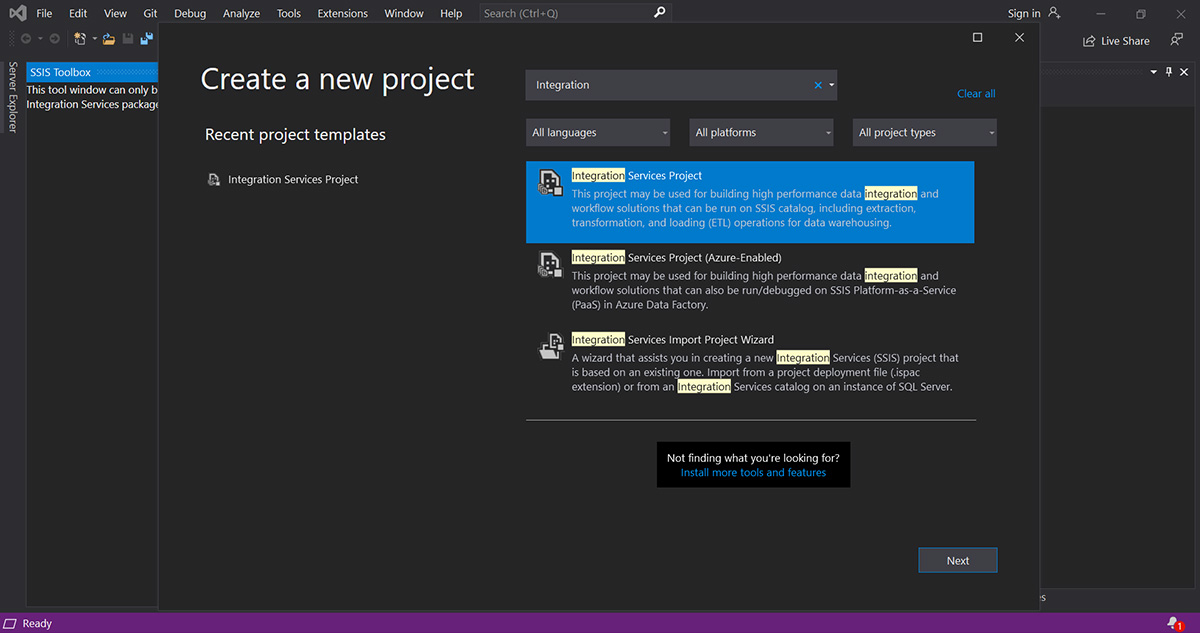Click Install more tools and features link
The width and height of the screenshot is (1200, 633).
(x=753, y=472)
